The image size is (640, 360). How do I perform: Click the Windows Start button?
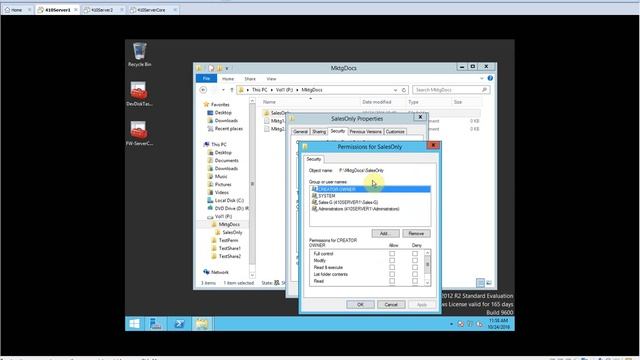tap(134, 324)
